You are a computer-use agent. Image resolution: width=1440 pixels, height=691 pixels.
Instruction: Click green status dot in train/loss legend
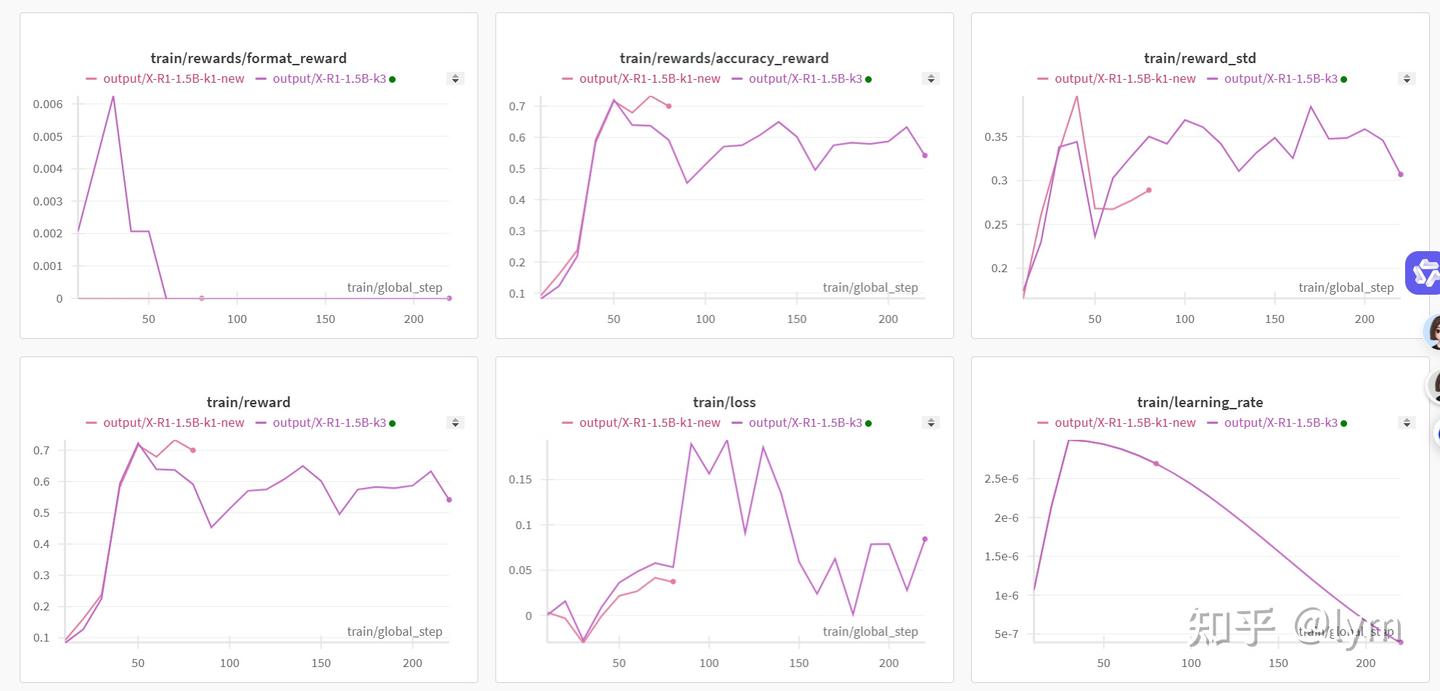[868, 423]
